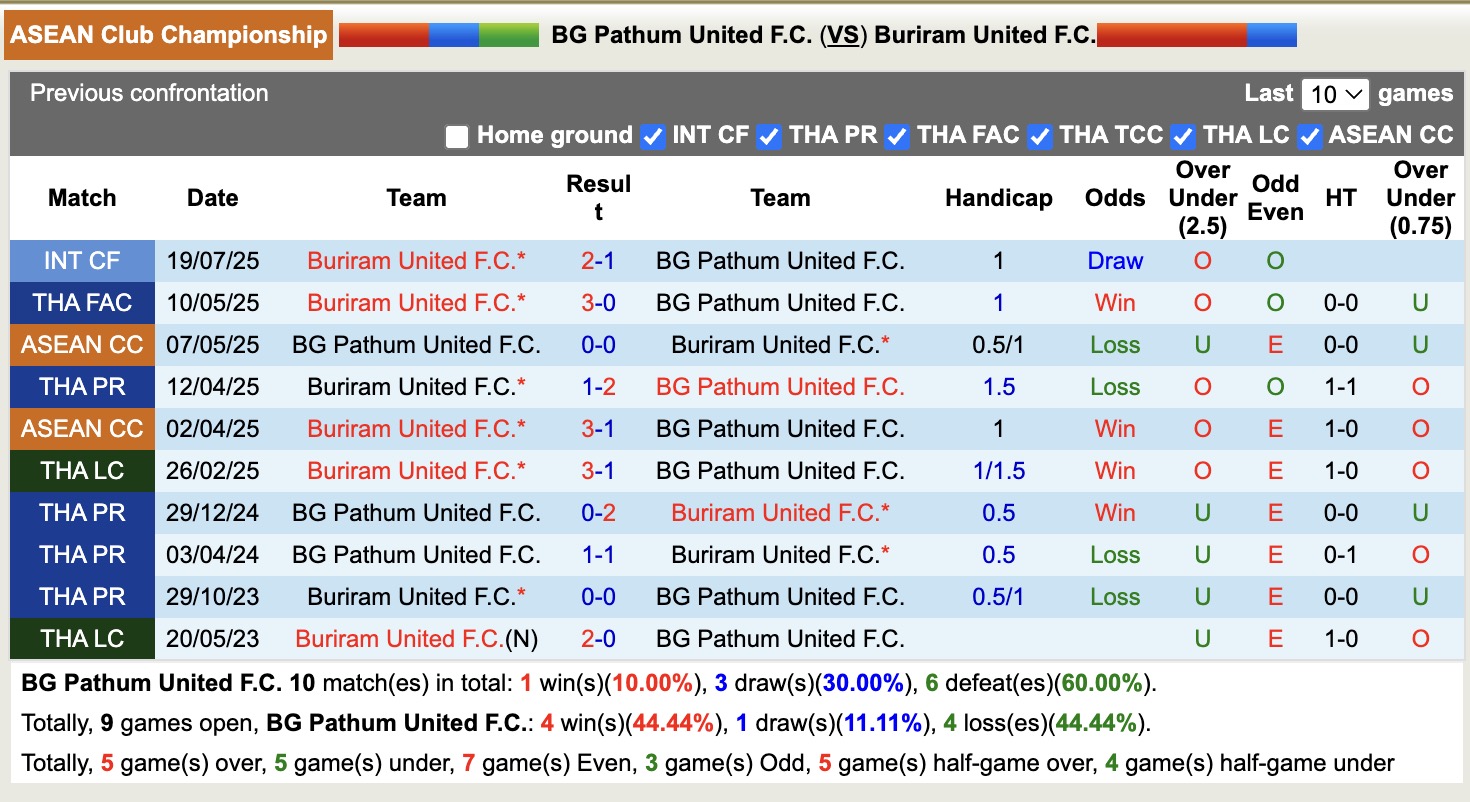1470x802 pixels.
Task: Open the Win link on the 10/05/25 match
Action: pyautogui.click(x=1114, y=303)
